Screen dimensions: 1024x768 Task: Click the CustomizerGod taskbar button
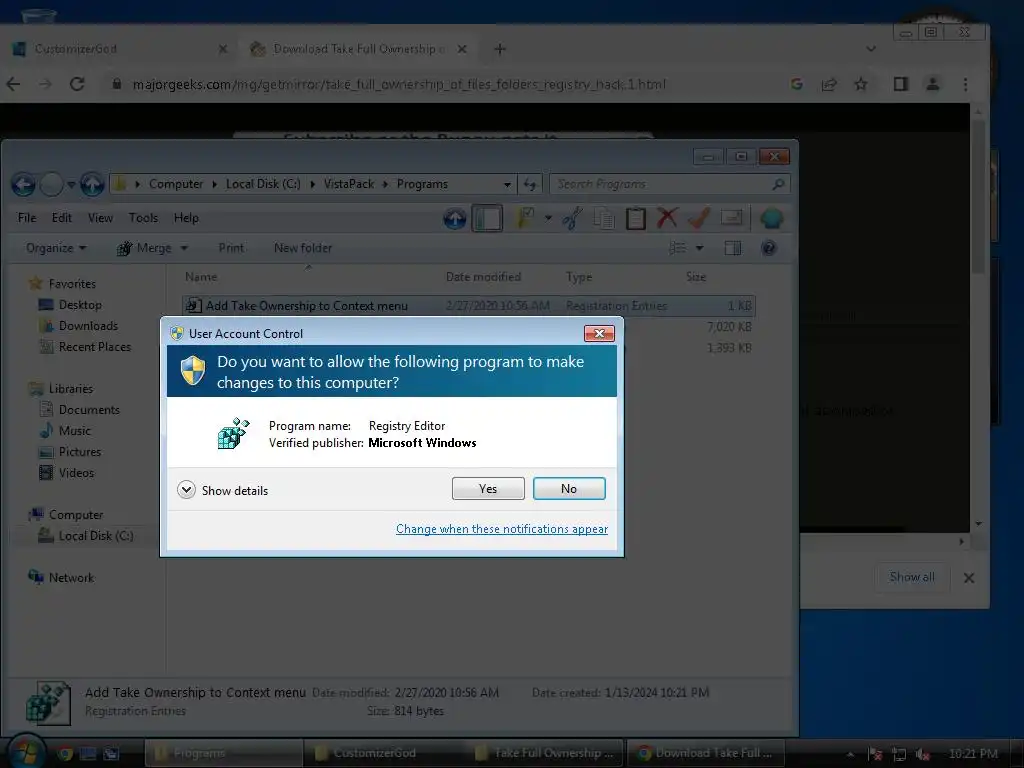(x=383, y=753)
